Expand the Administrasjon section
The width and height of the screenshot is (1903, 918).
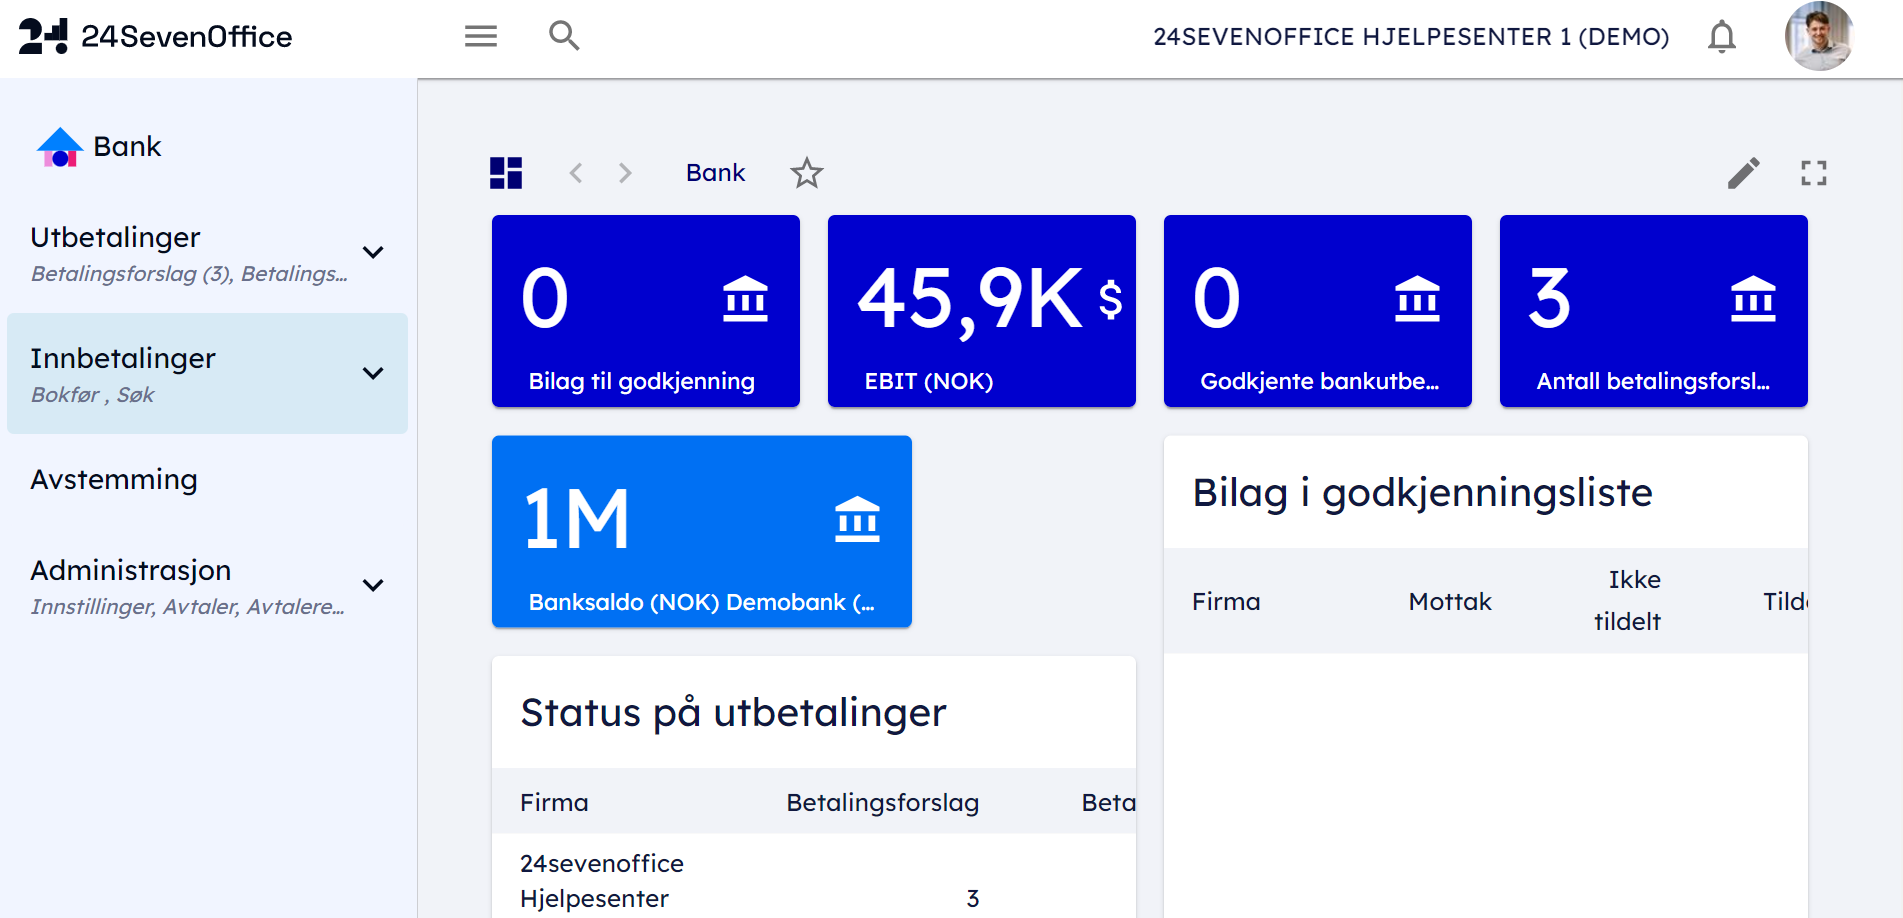tap(373, 585)
